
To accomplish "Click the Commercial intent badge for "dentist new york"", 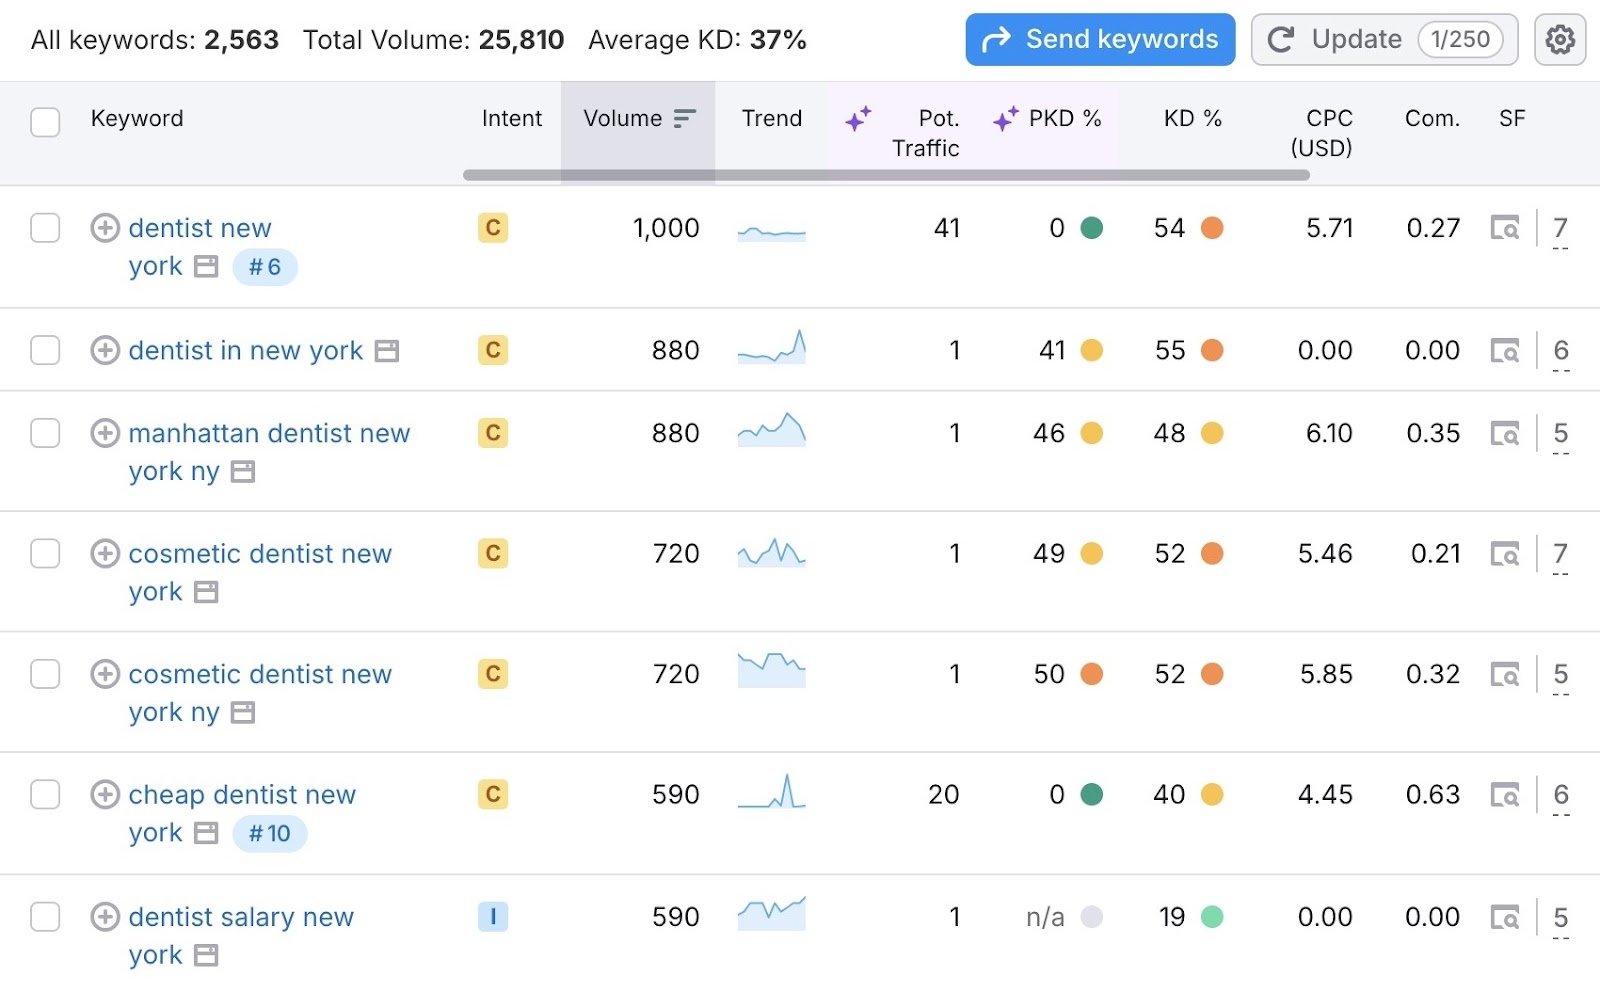I will pyautogui.click(x=492, y=228).
